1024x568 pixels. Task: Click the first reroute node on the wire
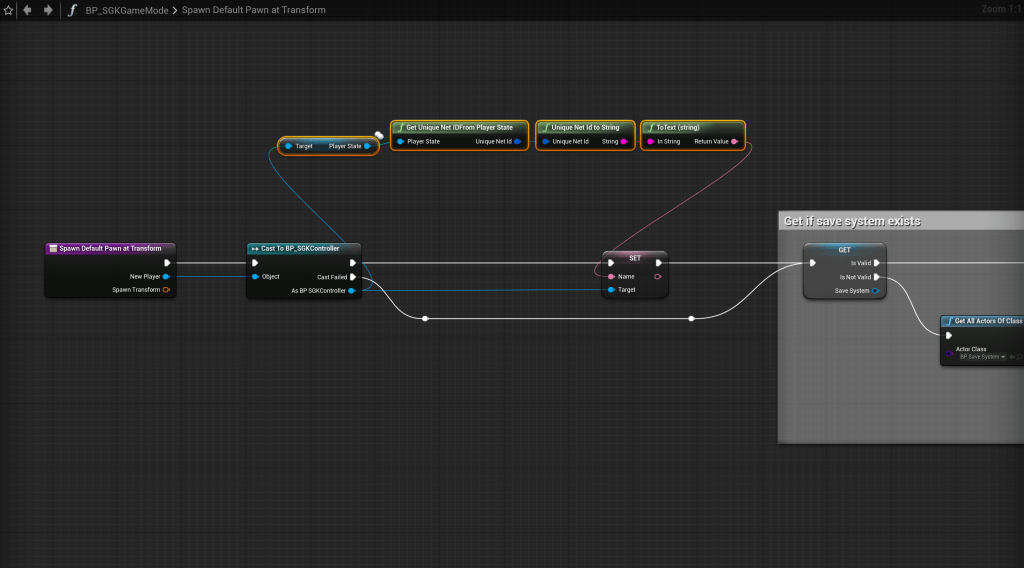click(x=425, y=319)
